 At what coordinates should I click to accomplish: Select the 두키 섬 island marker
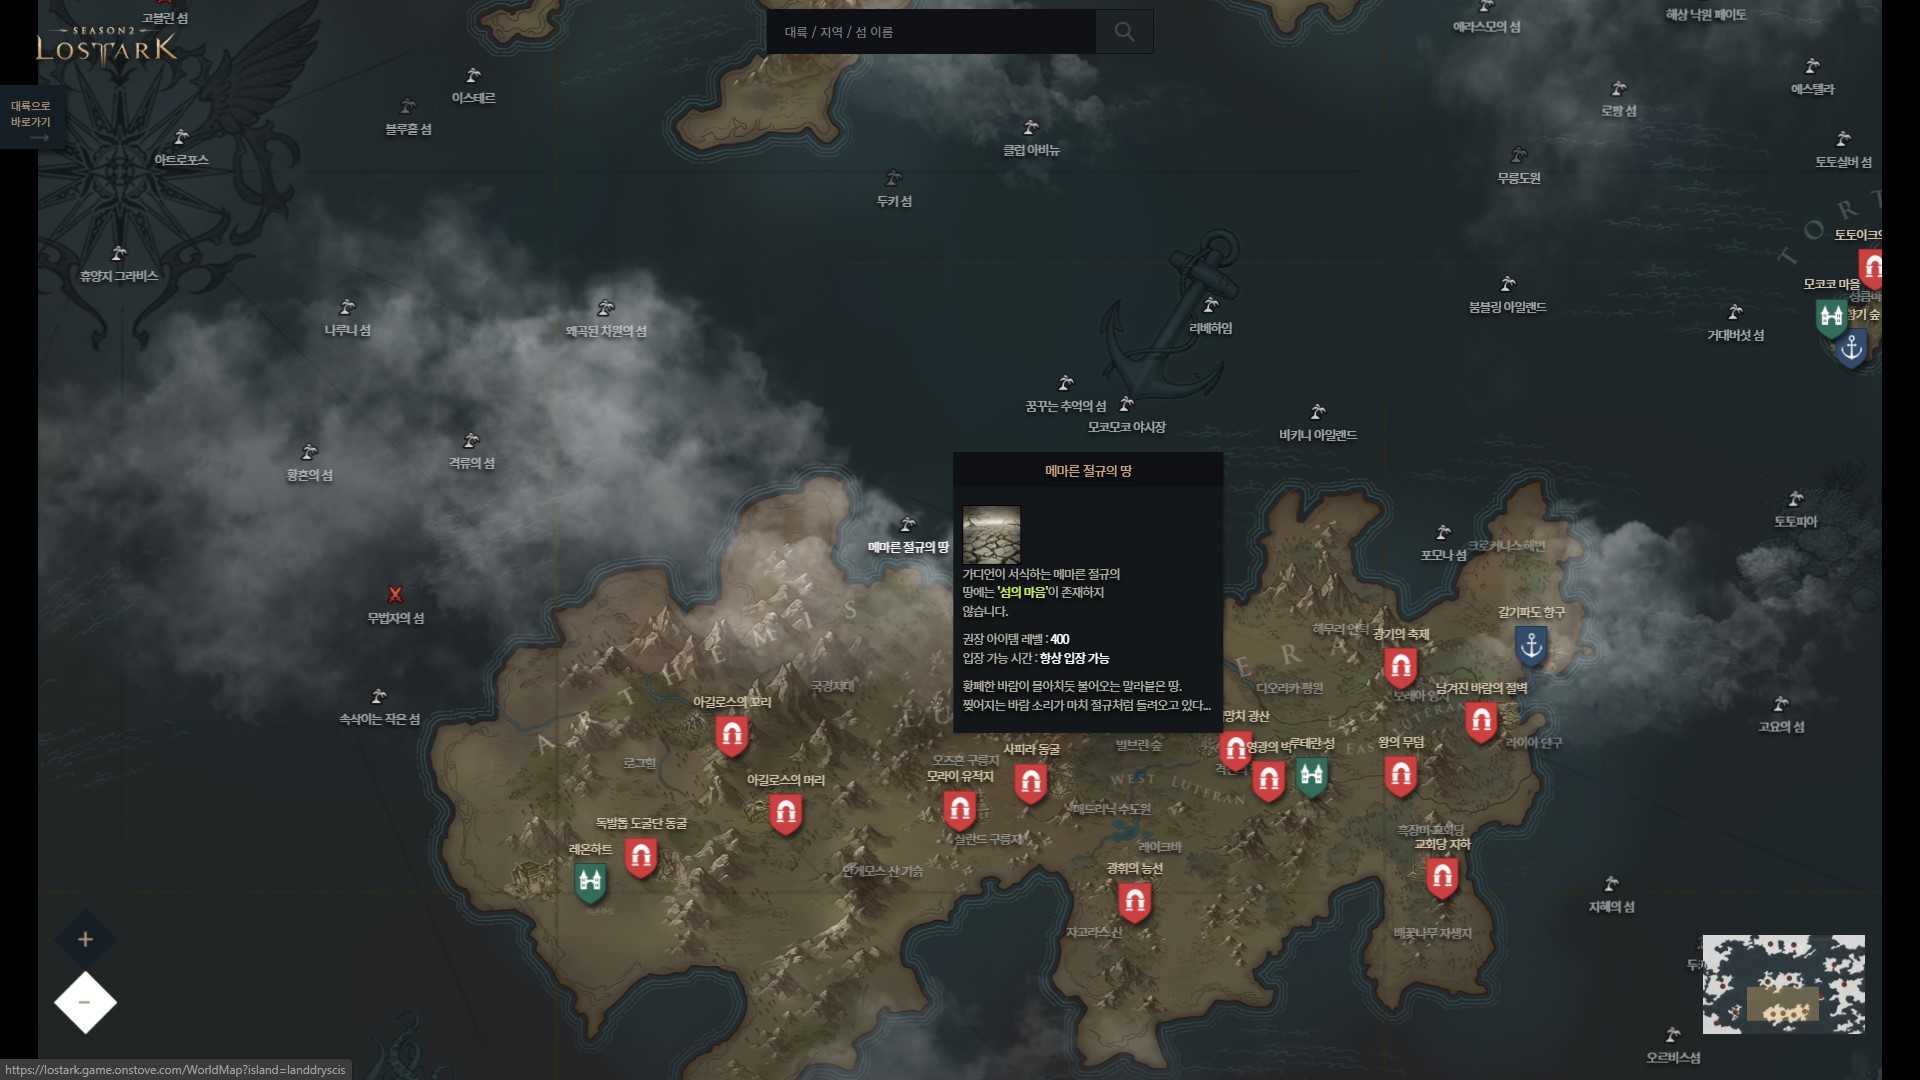893,179
